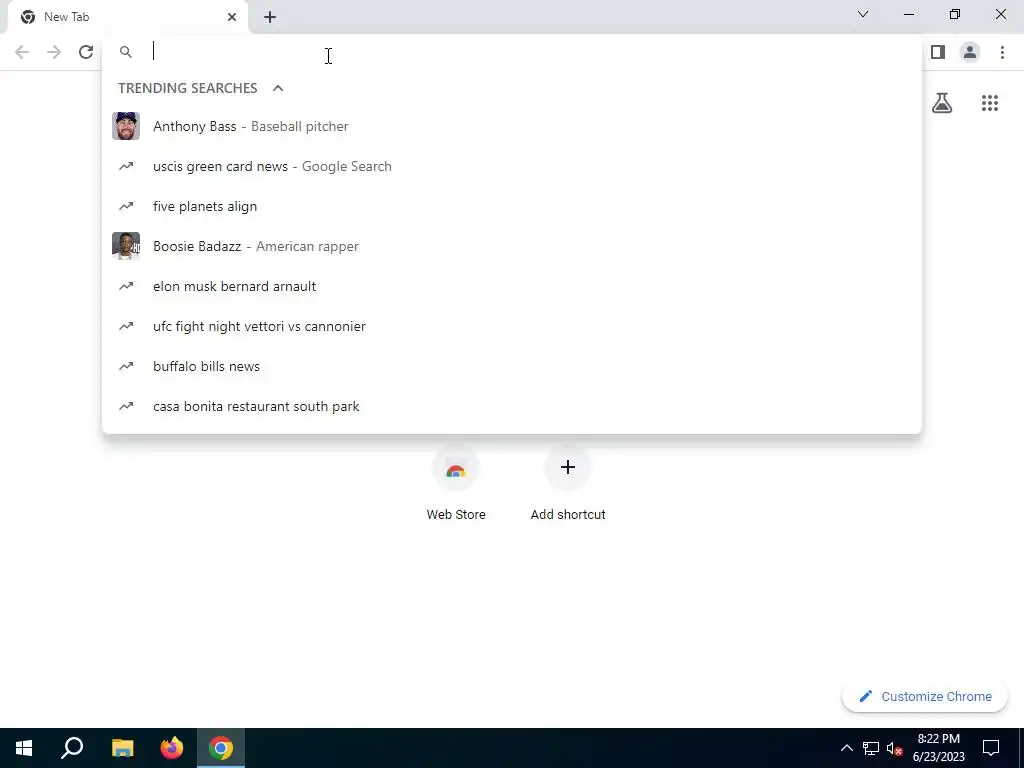Open the Windows Start menu
Image resolution: width=1024 pixels, height=768 pixels.
(24, 748)
